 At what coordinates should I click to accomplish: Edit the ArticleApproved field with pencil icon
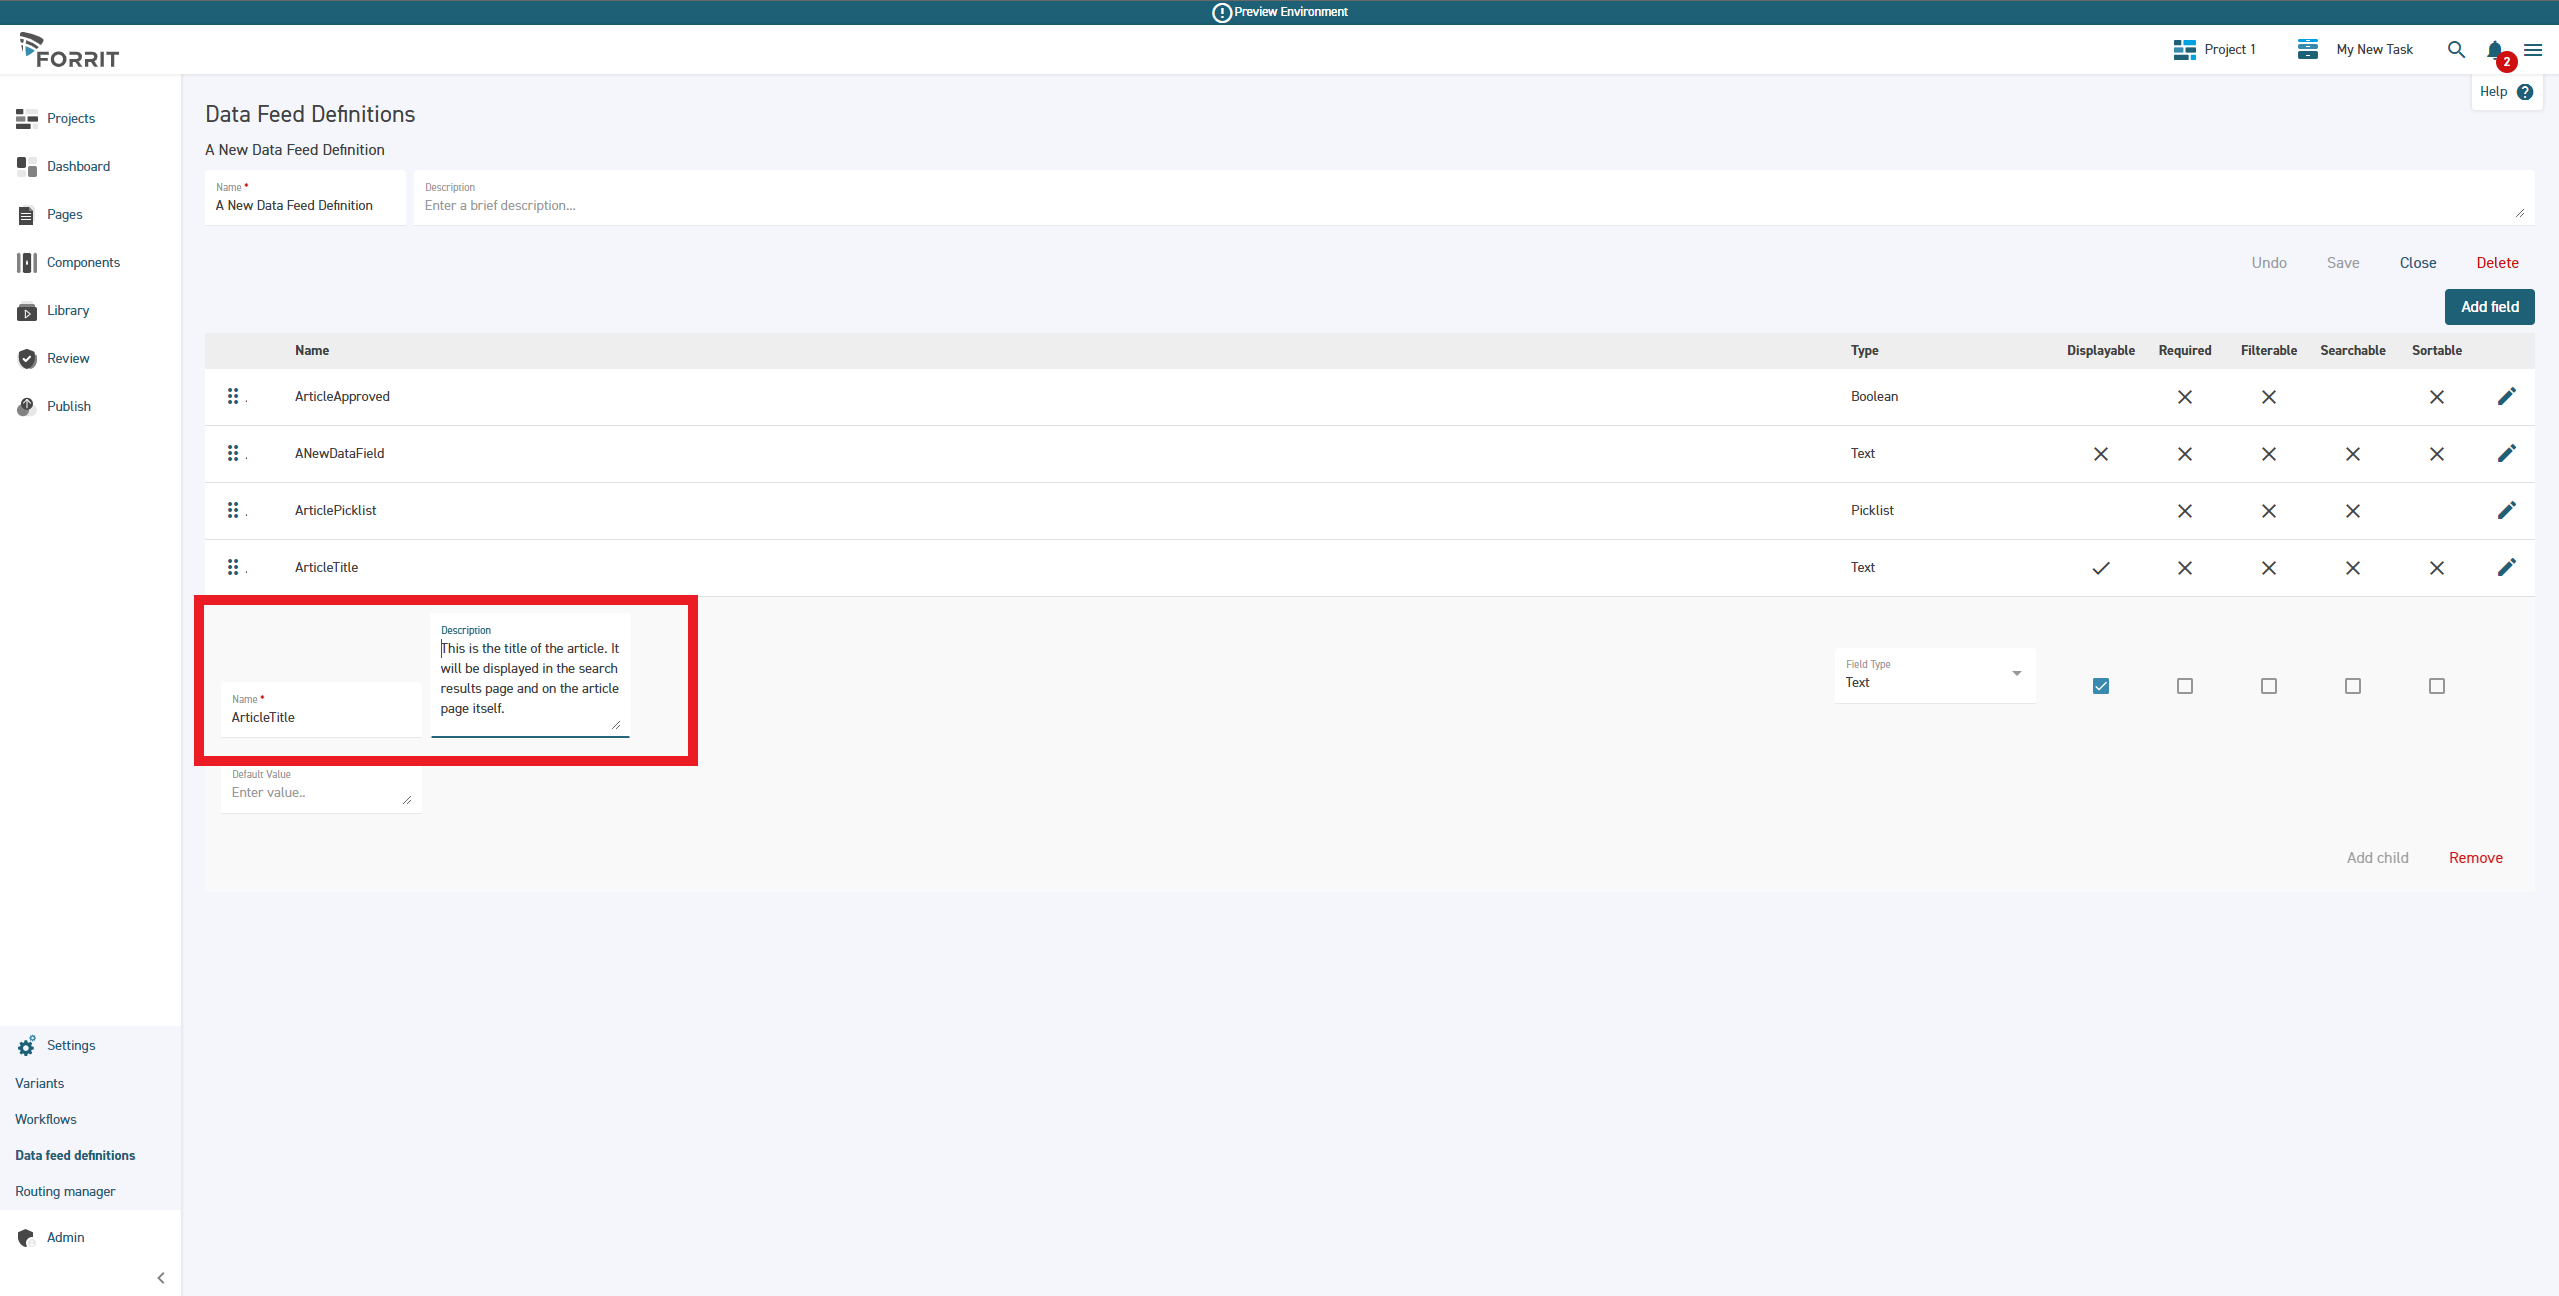(2506, 396)
